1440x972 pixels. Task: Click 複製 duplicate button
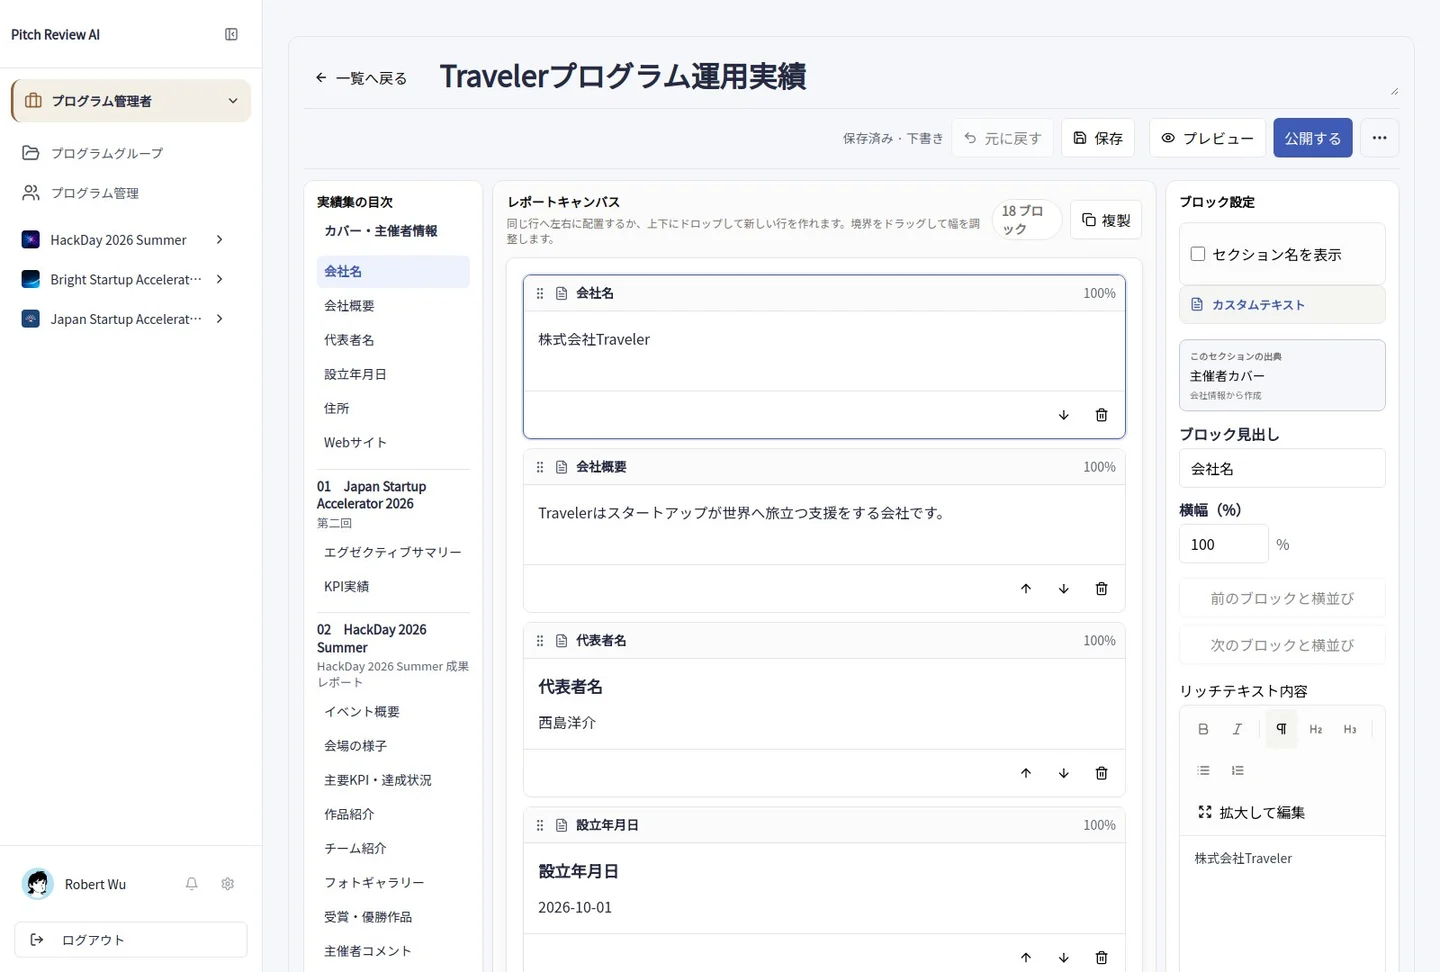tap(1106, 220)
